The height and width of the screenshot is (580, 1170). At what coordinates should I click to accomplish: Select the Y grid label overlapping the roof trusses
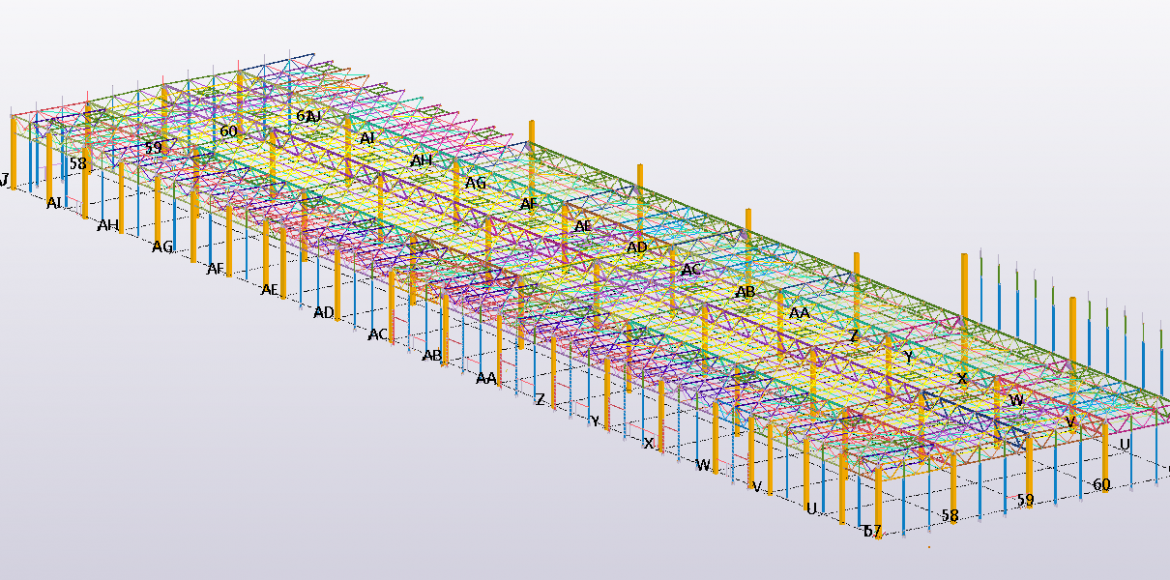(908, 357)
